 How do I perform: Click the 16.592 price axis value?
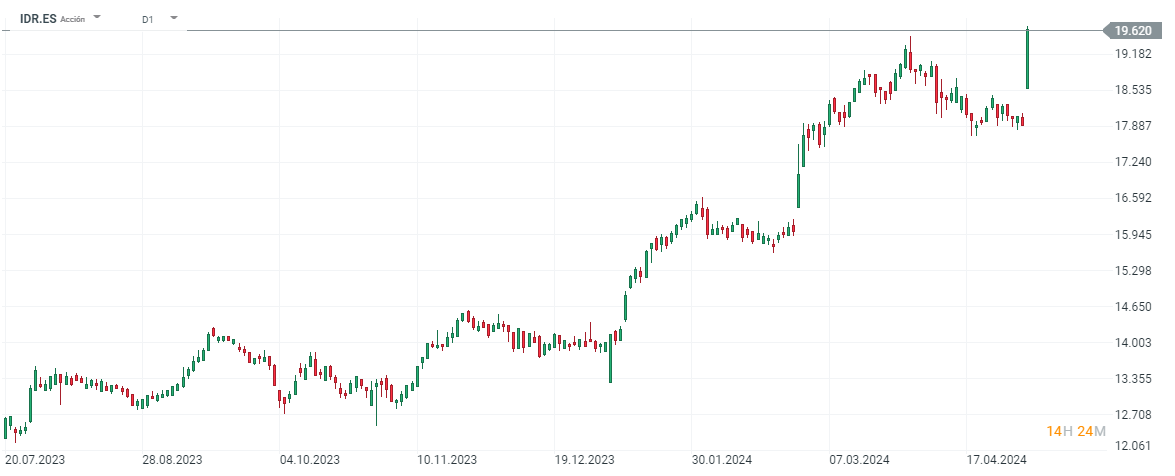coord(1132,198)
